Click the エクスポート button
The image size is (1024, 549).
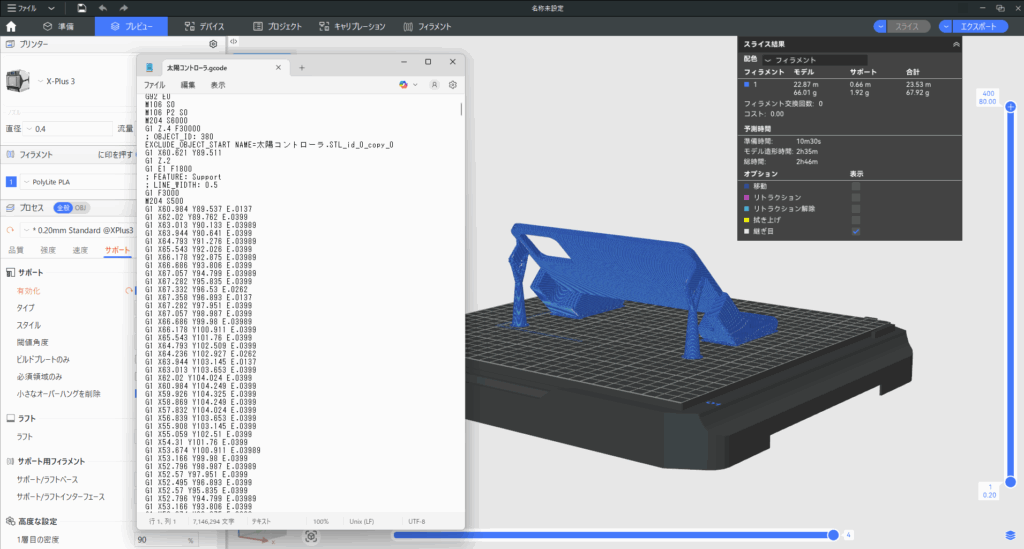click(x=979, y=26)
